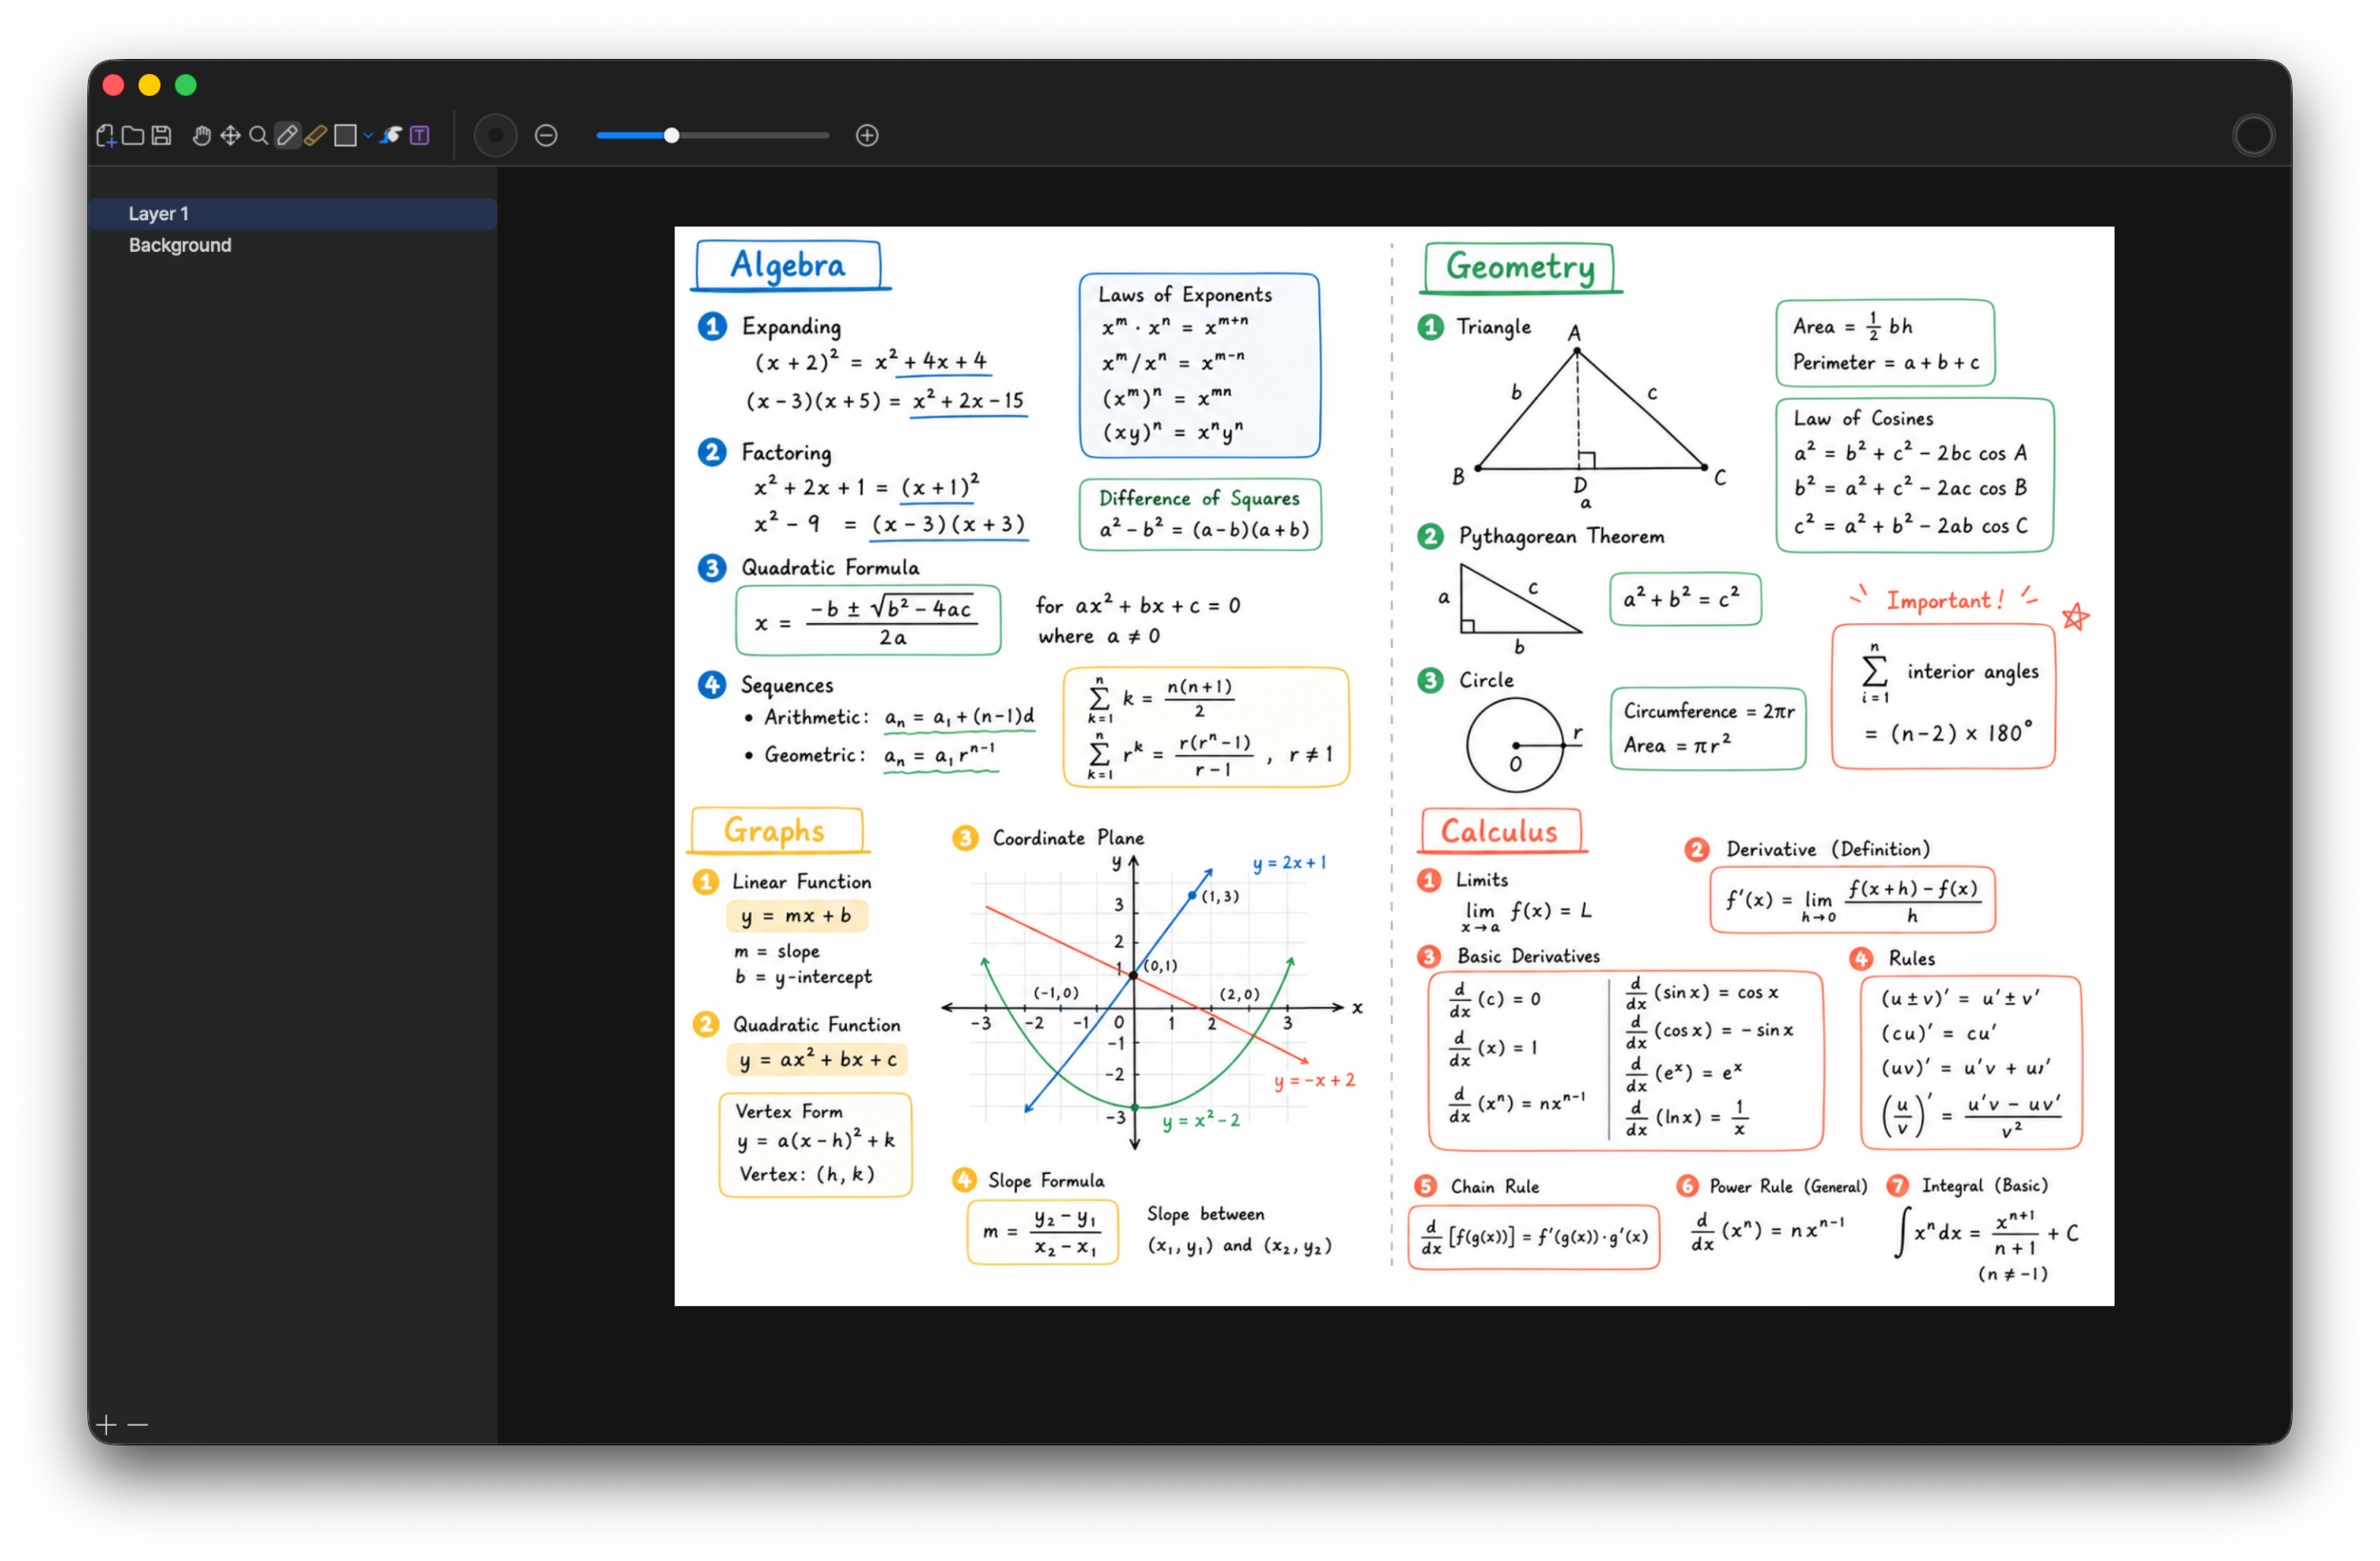Viewport: 2380px width, 1561px height.
Task: Select the Hand pan tool
Action: 202,136
